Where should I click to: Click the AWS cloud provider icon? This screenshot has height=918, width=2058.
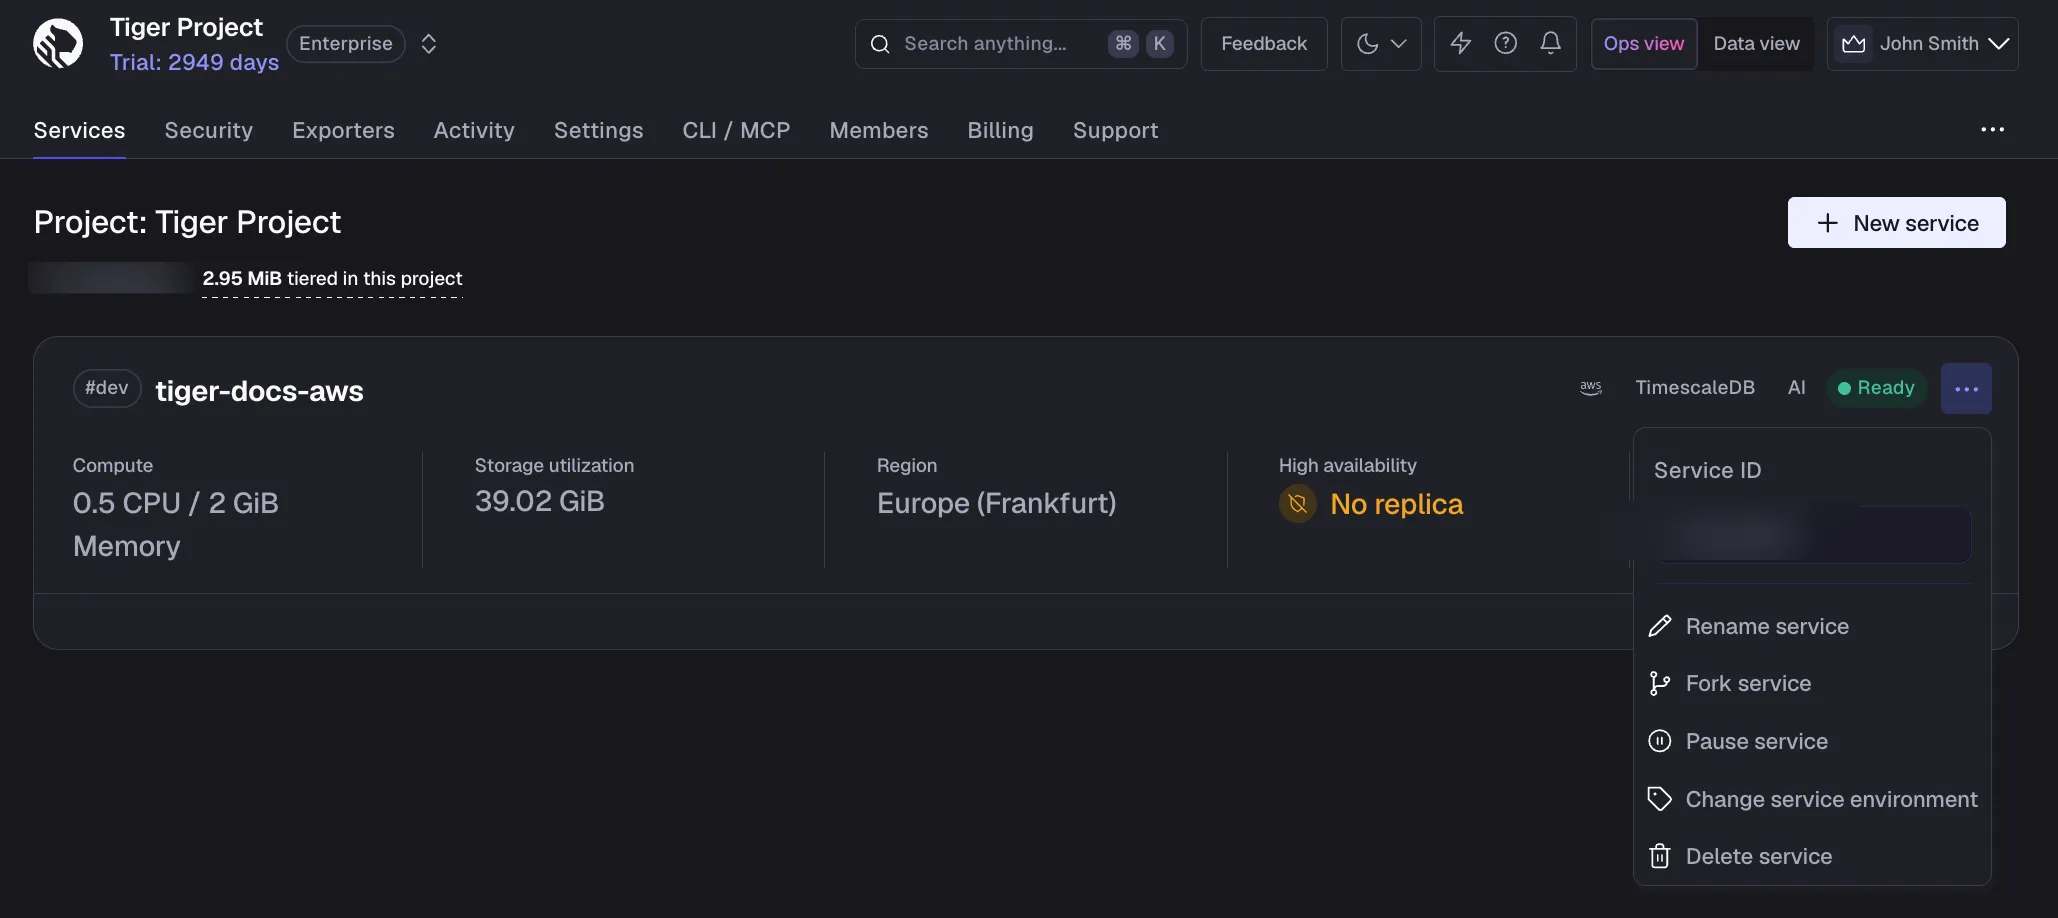(1590, 388)
